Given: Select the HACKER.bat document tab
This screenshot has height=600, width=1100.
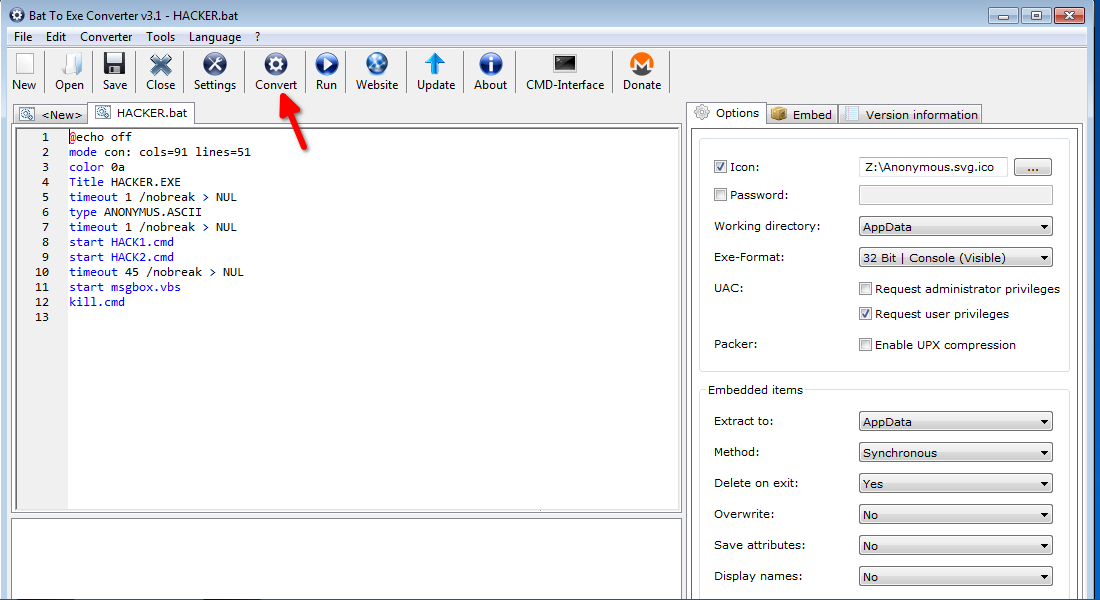Looking at the screenshot, I should 142,113.
